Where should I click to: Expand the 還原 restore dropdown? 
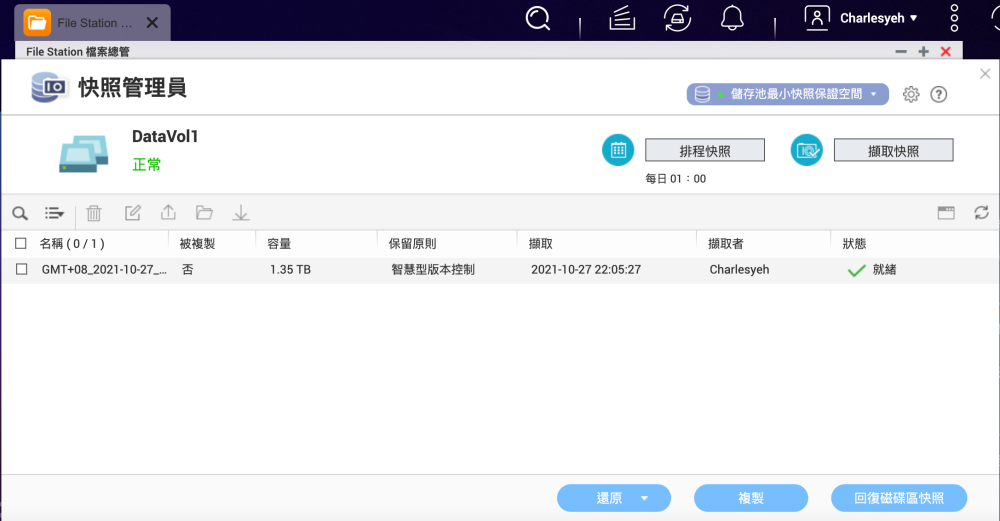click(644, 498)
